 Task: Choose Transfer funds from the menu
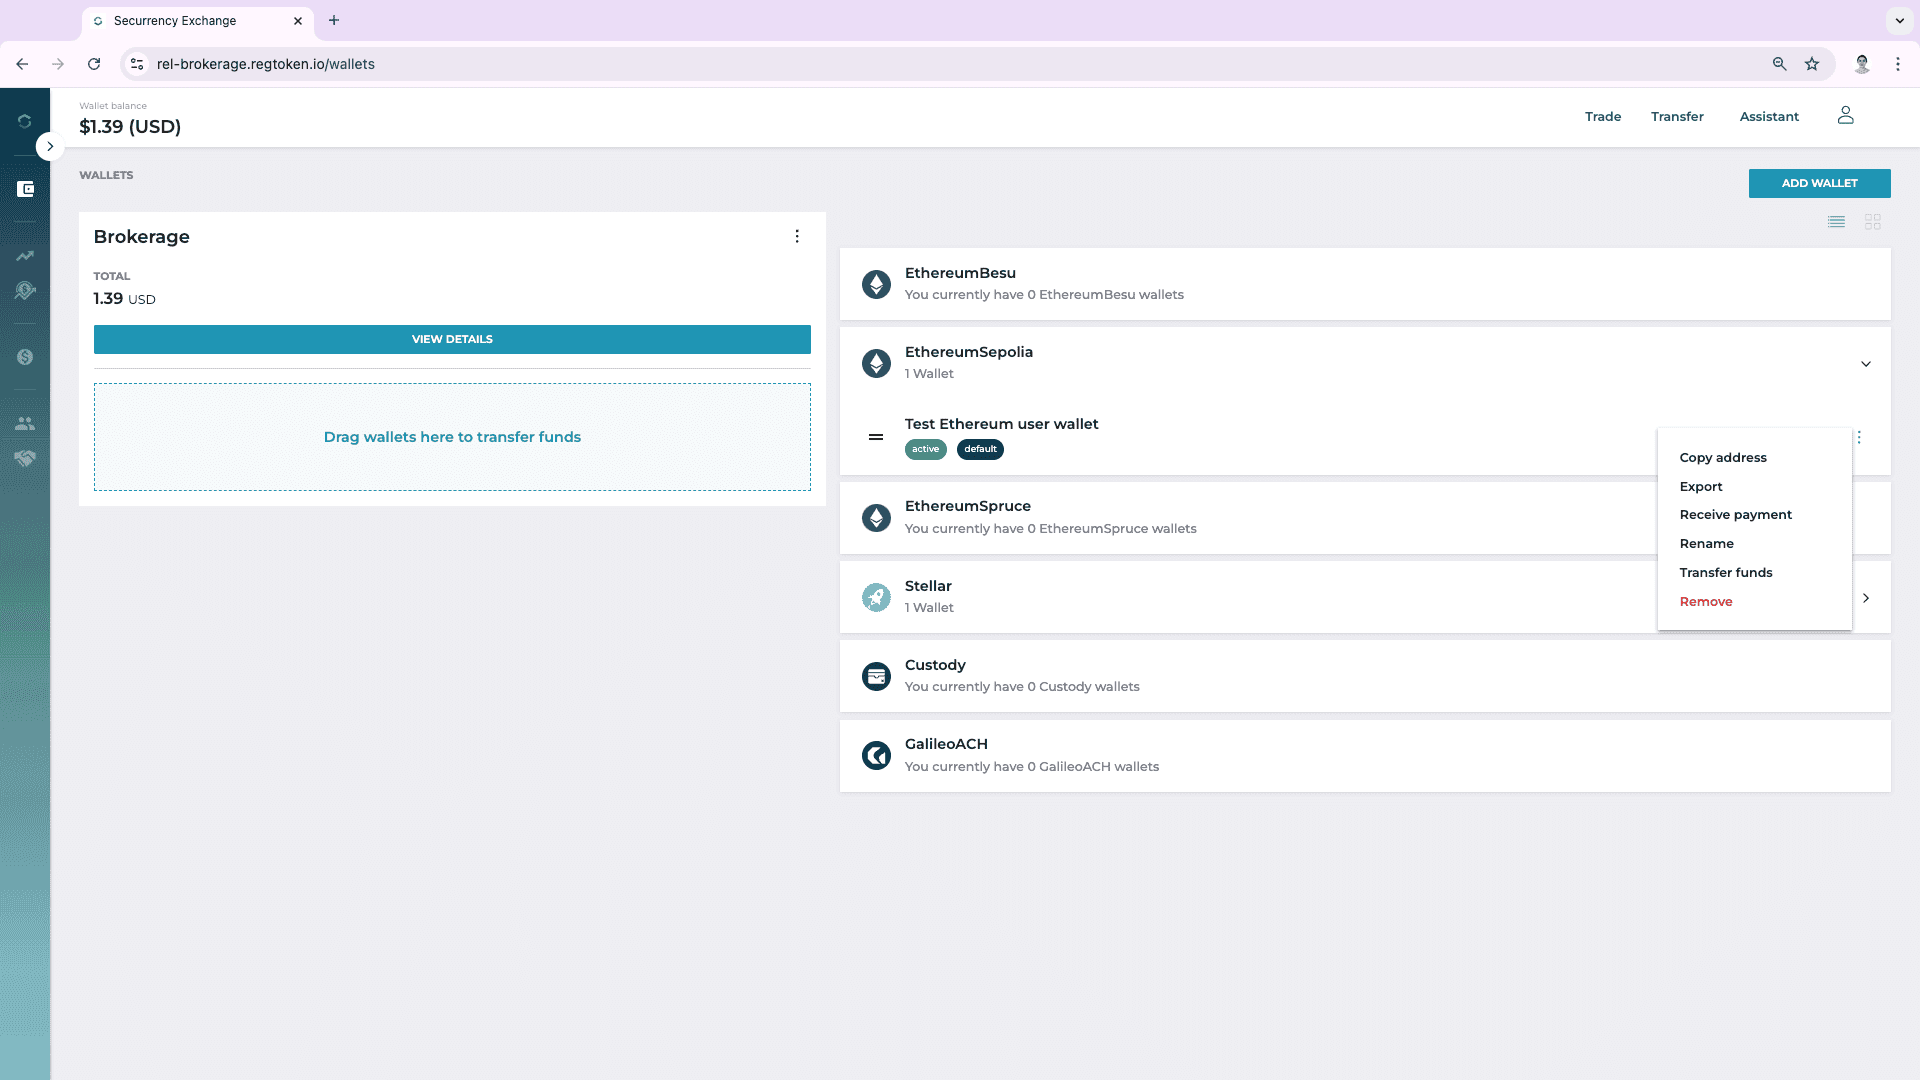1725,573
